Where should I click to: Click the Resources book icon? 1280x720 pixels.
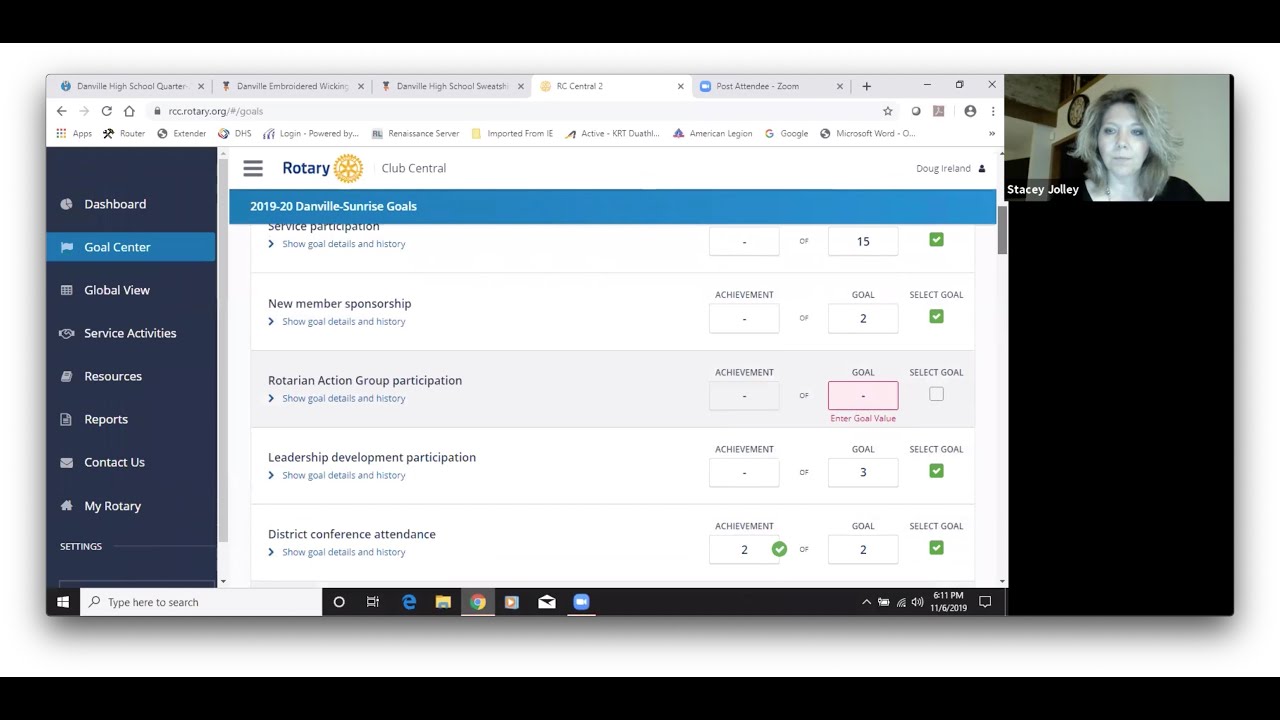[x=67, y=376]
